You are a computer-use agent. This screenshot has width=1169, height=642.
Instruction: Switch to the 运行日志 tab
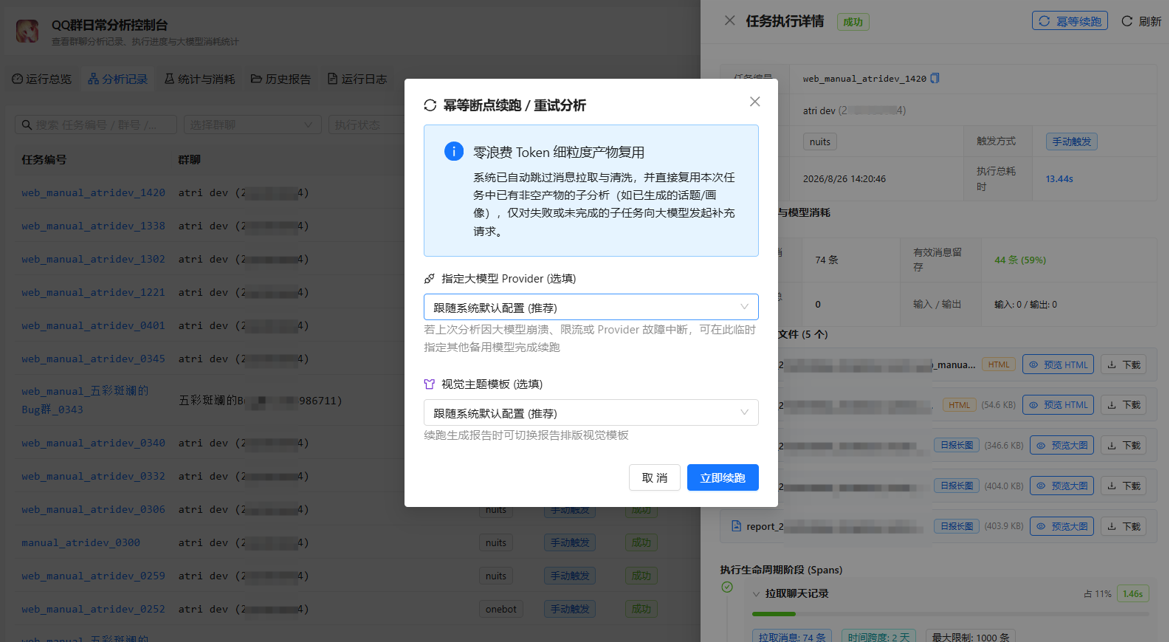(357, 79)
